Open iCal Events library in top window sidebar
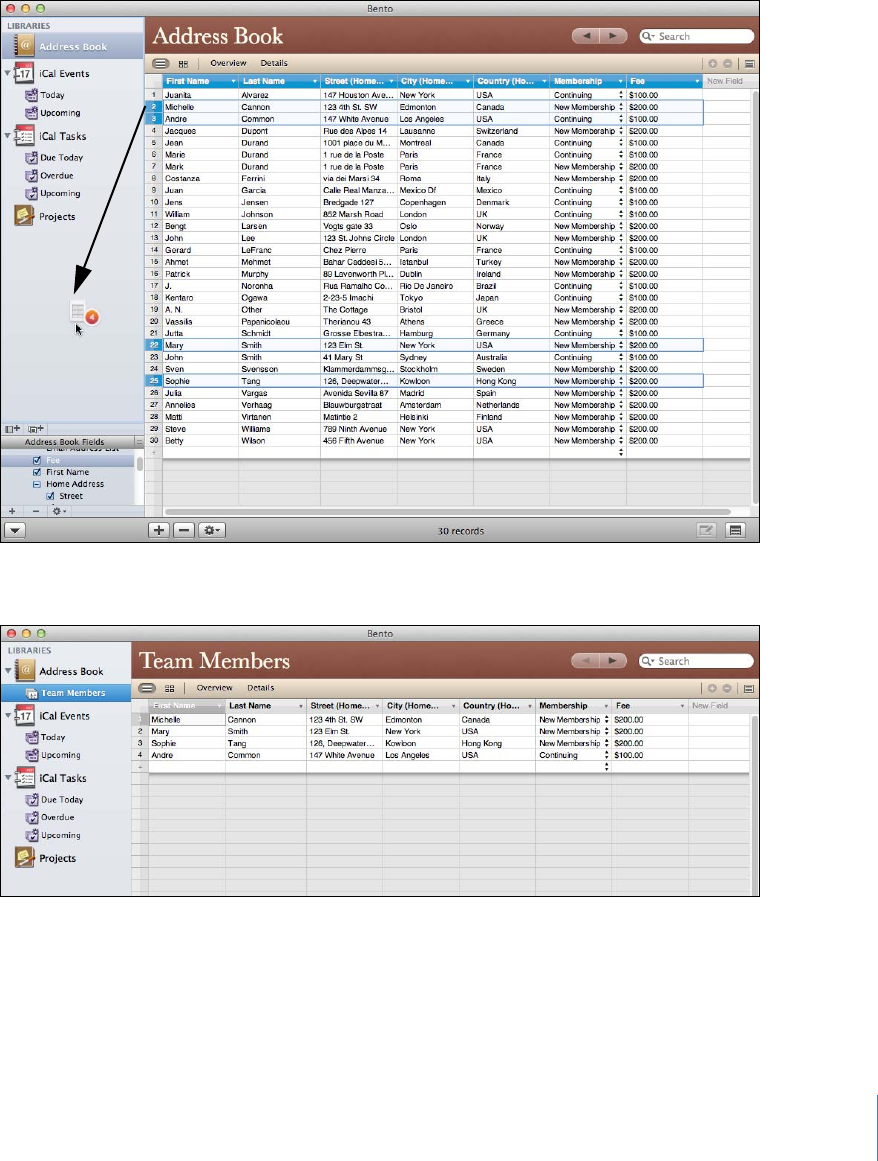 (x=64, y=73)
